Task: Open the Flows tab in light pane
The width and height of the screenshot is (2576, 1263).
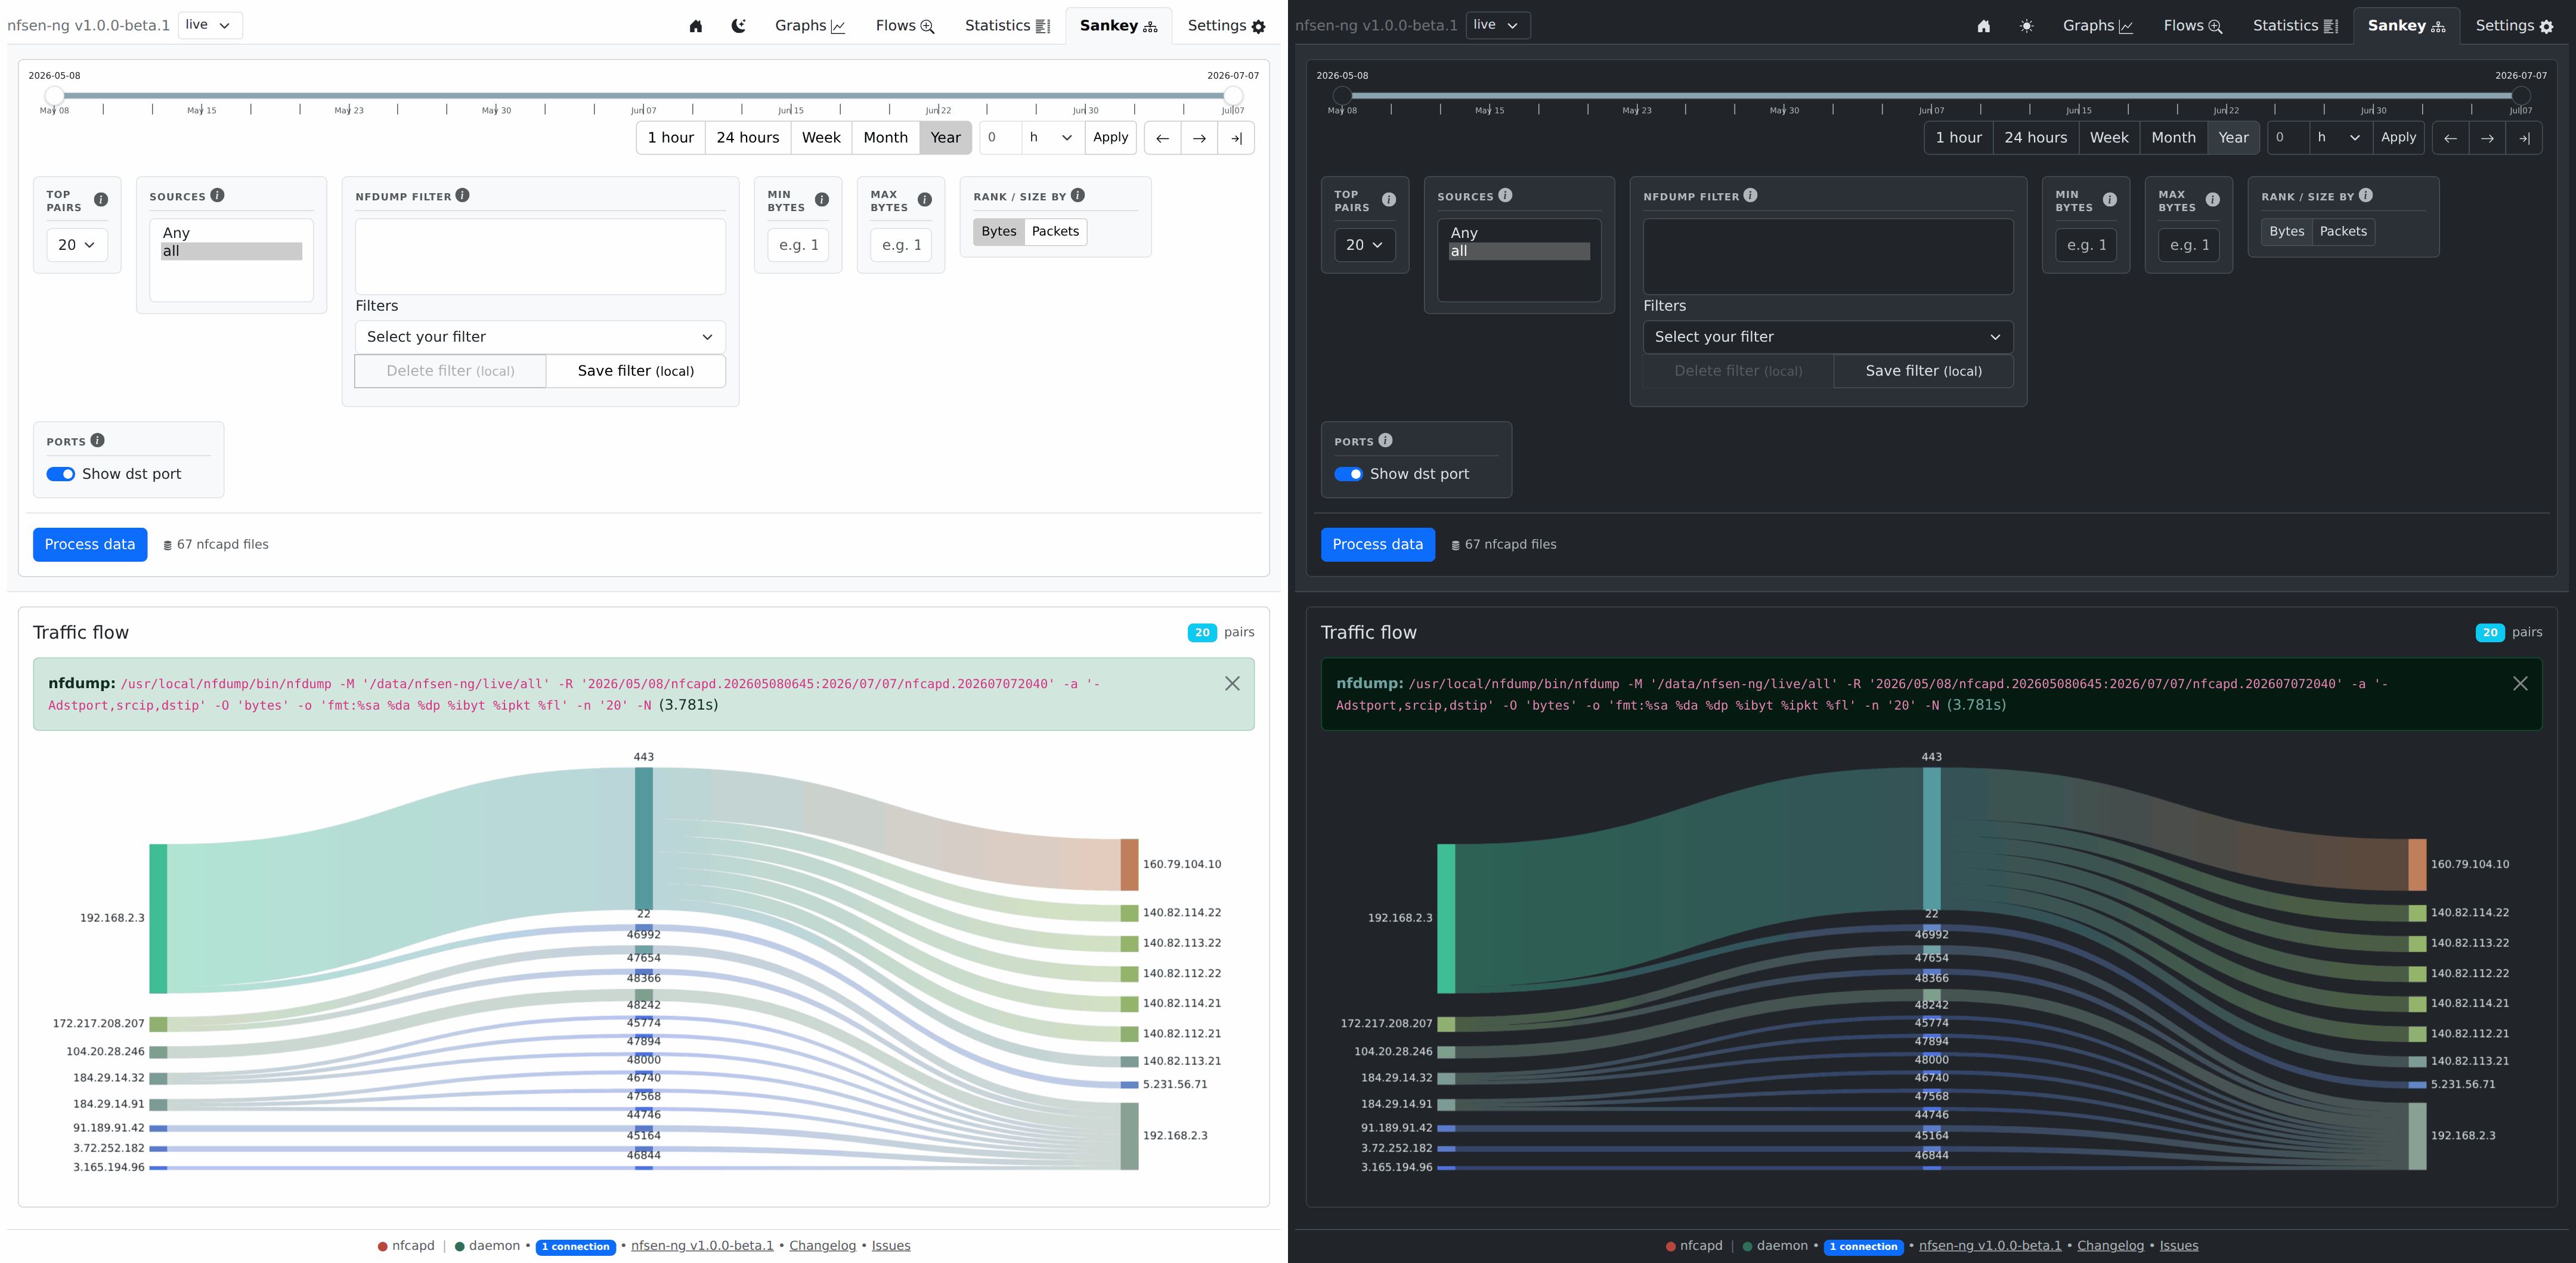Action: (x=905, y=26)
